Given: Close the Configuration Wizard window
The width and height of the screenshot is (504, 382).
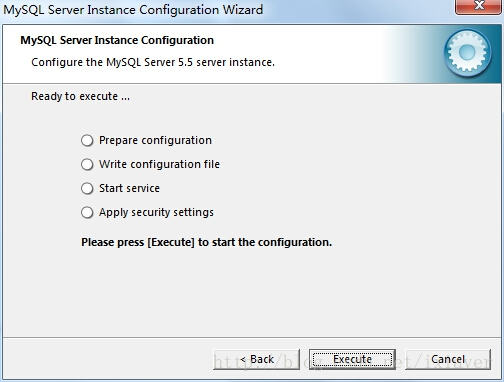Looking at the screenshot, I should tap(479, 6).
